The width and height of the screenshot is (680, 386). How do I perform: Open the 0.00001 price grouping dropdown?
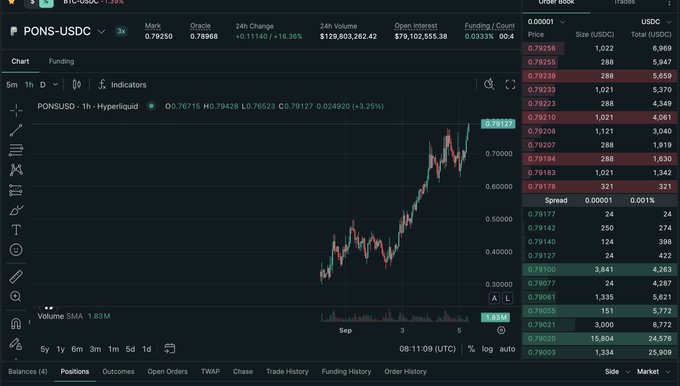(546, 22)
